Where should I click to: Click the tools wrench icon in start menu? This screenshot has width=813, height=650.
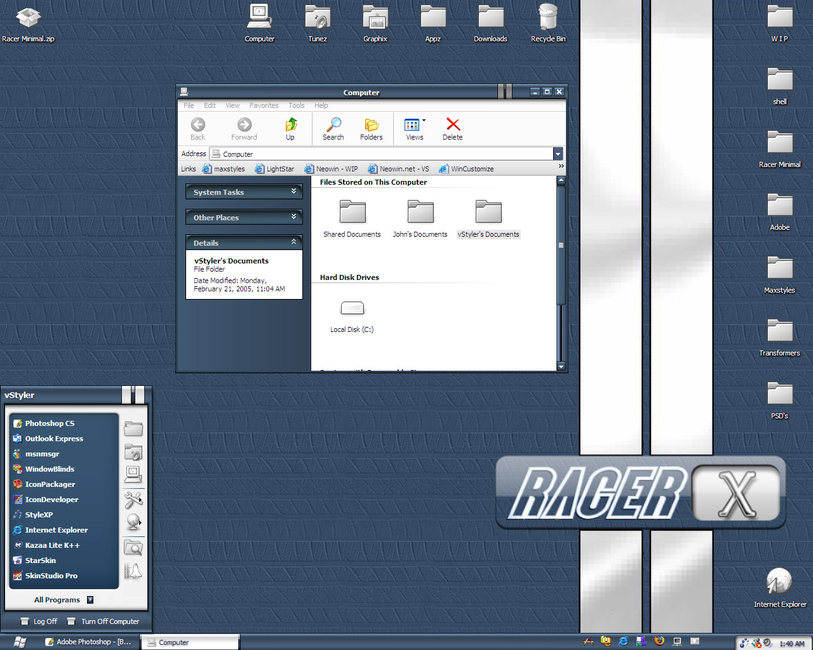click(x=133, y=500)
